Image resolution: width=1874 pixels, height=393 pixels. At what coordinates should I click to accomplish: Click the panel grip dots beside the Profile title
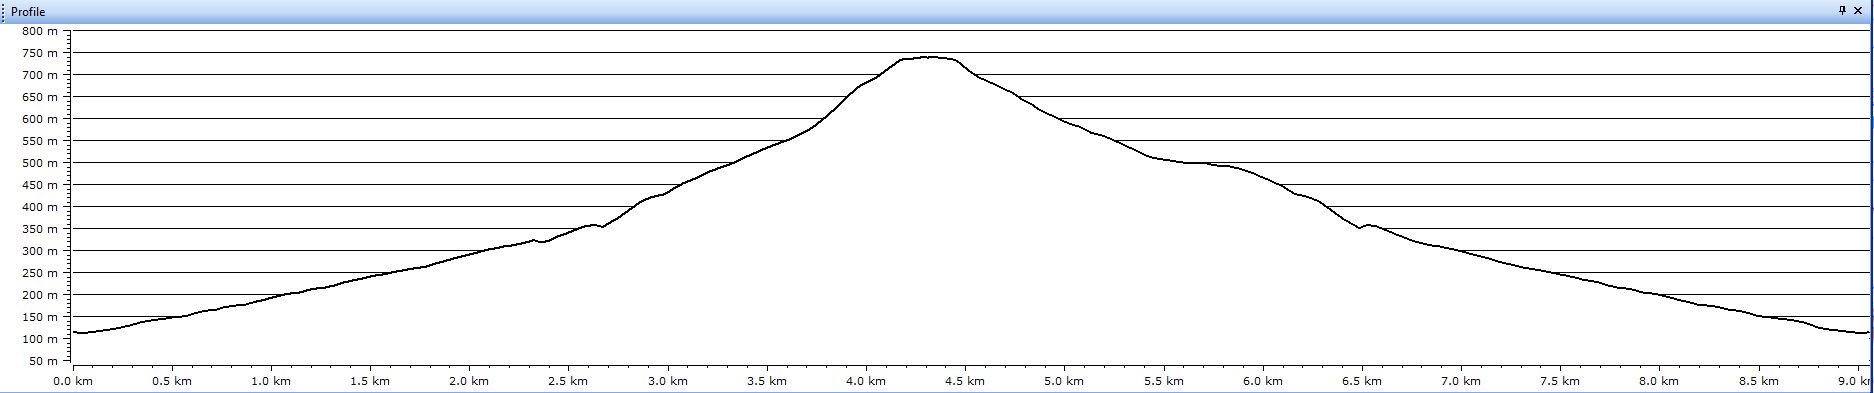coord(4,12)
